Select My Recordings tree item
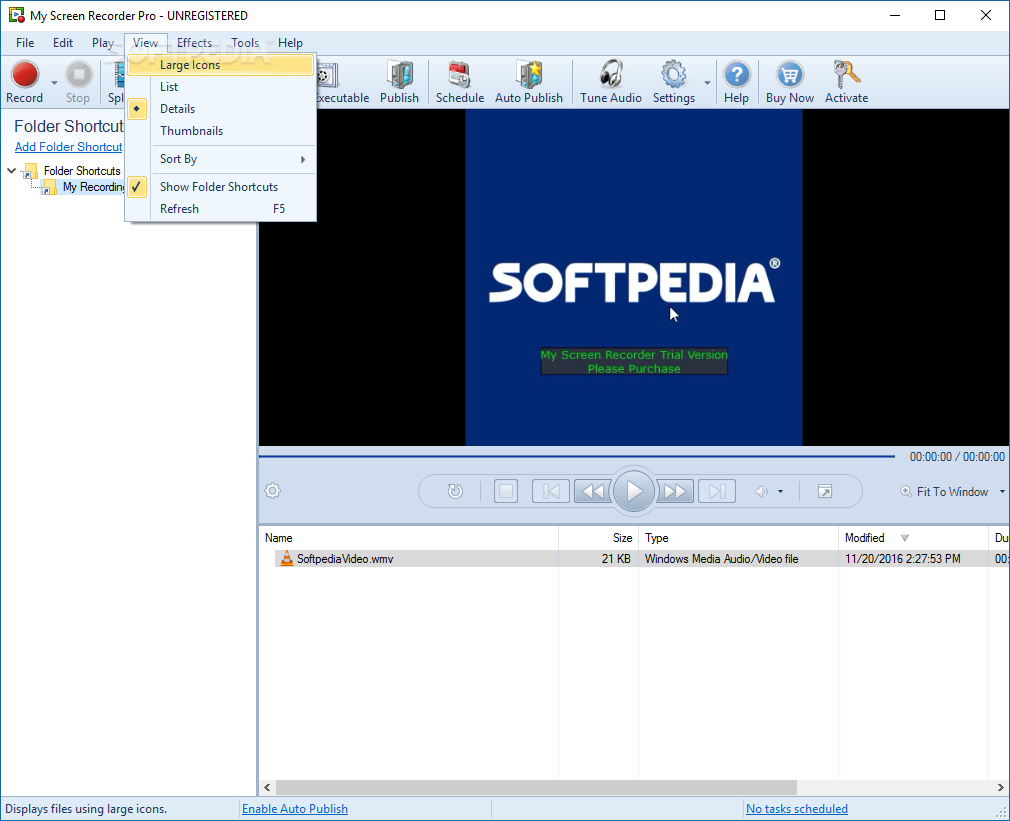 (93, 187)
